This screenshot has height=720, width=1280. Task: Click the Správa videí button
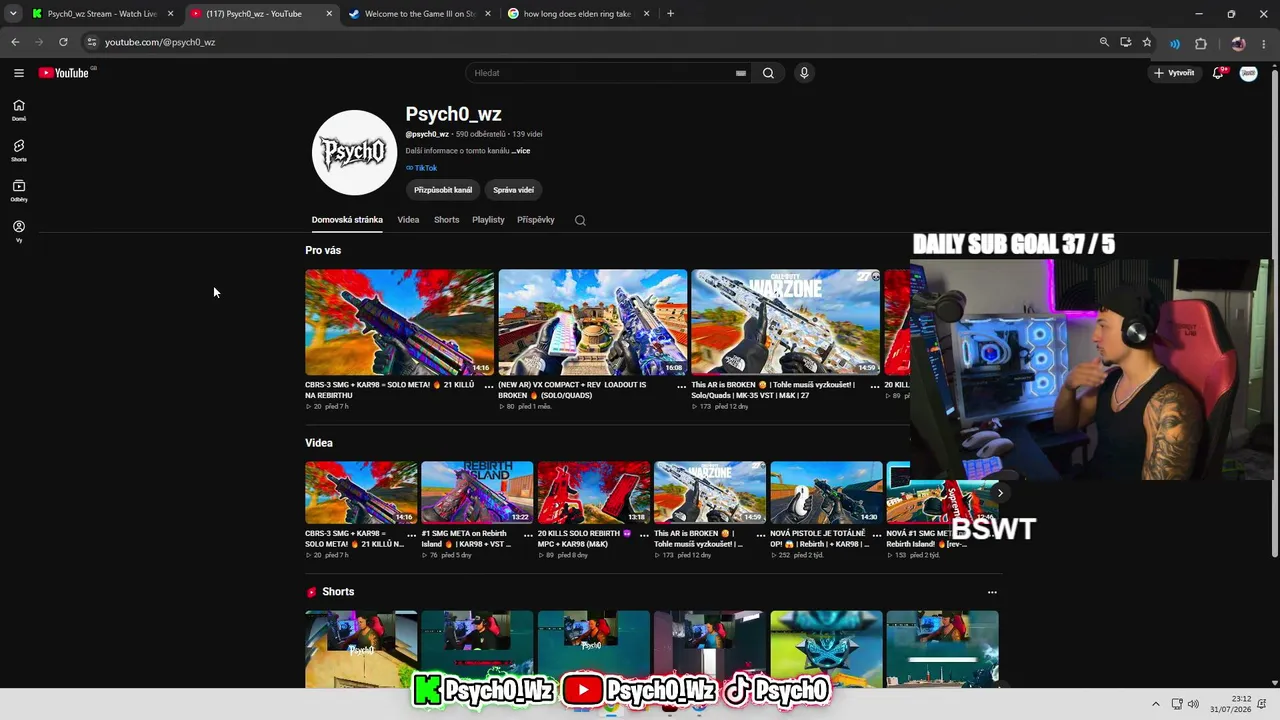[x=513, y=190]
